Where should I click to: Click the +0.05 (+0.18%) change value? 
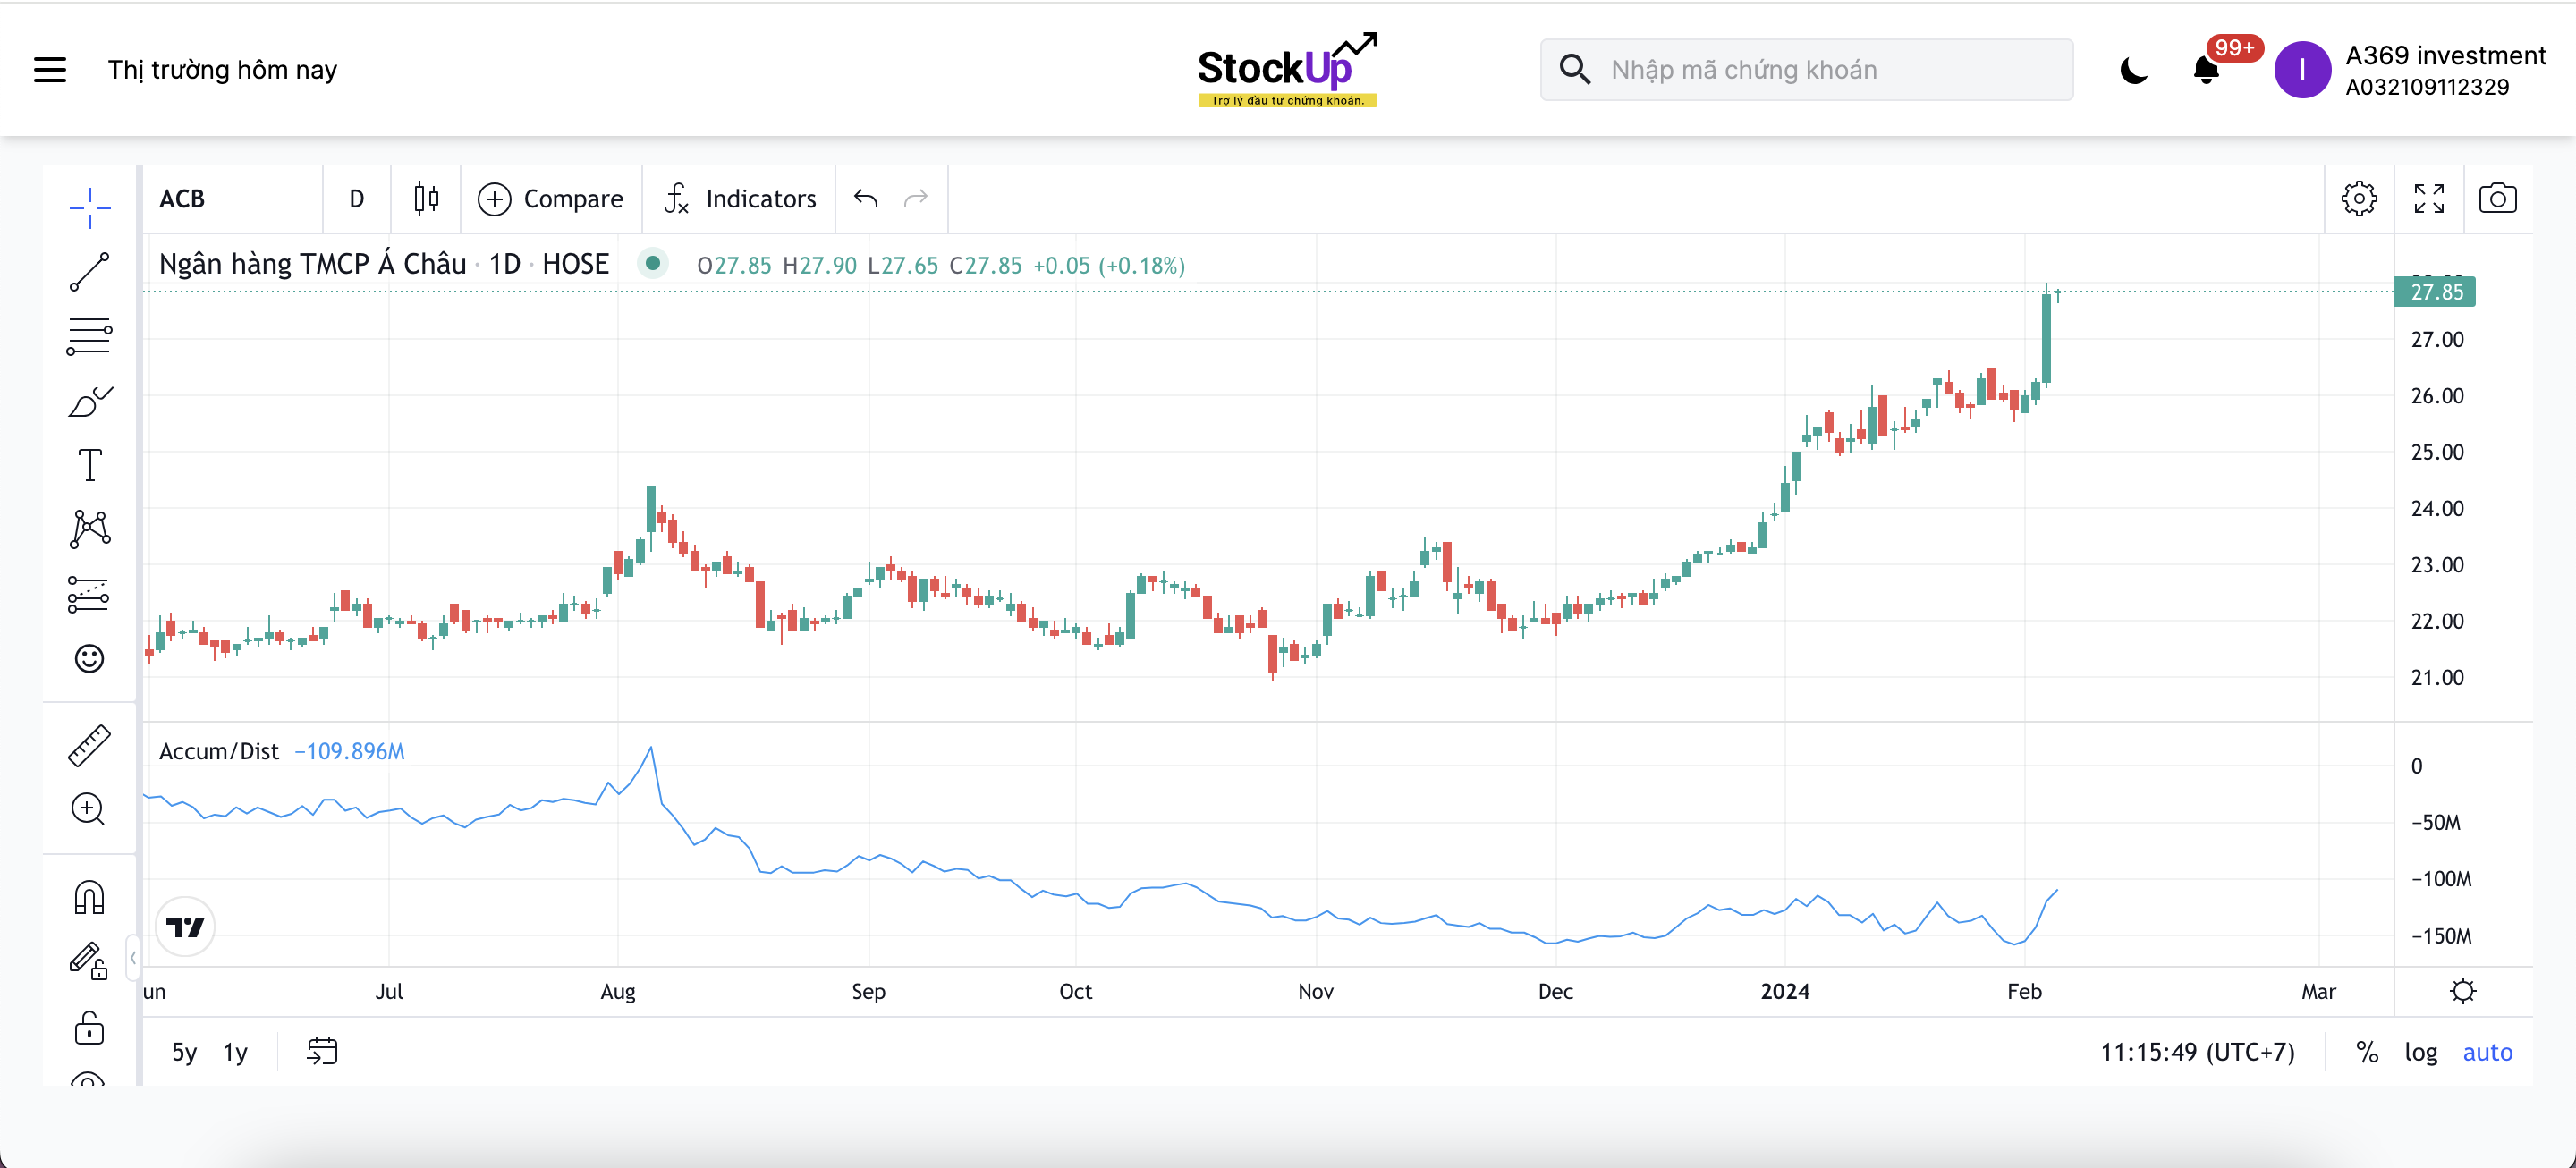1108,266
